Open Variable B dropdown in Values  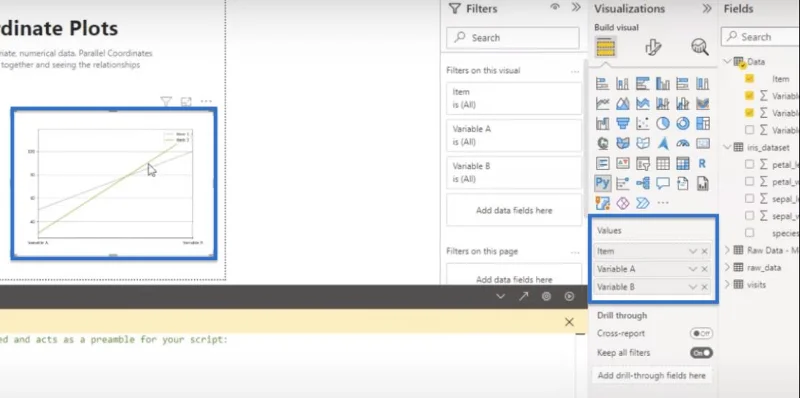click(692, 287)
